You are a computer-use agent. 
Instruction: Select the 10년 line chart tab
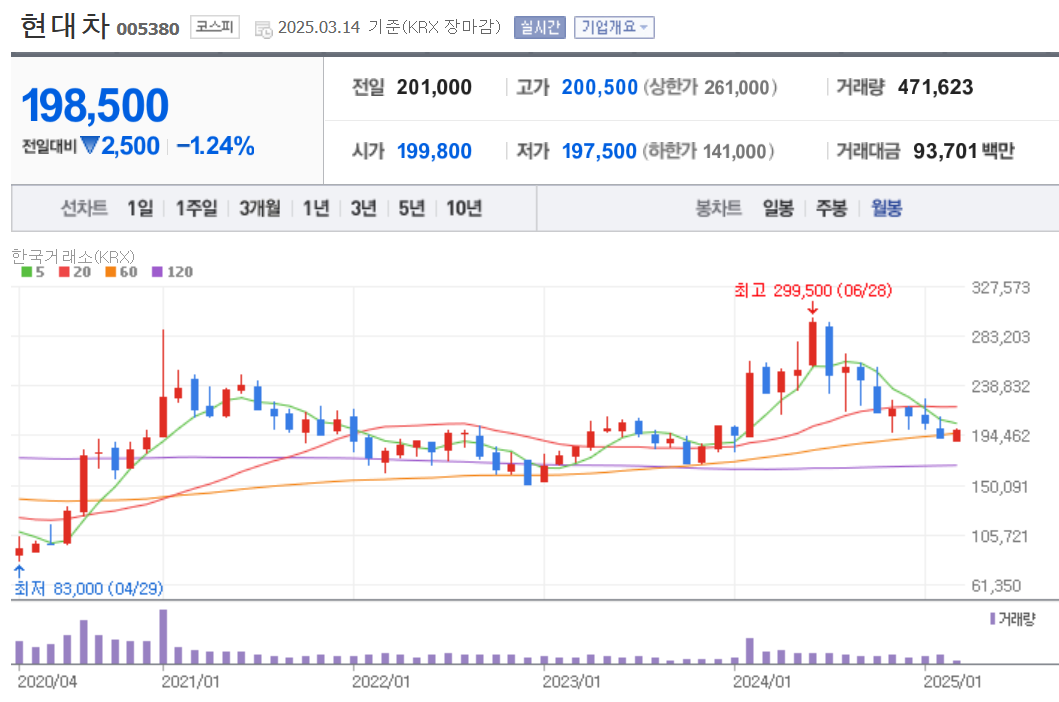[464, 208]
